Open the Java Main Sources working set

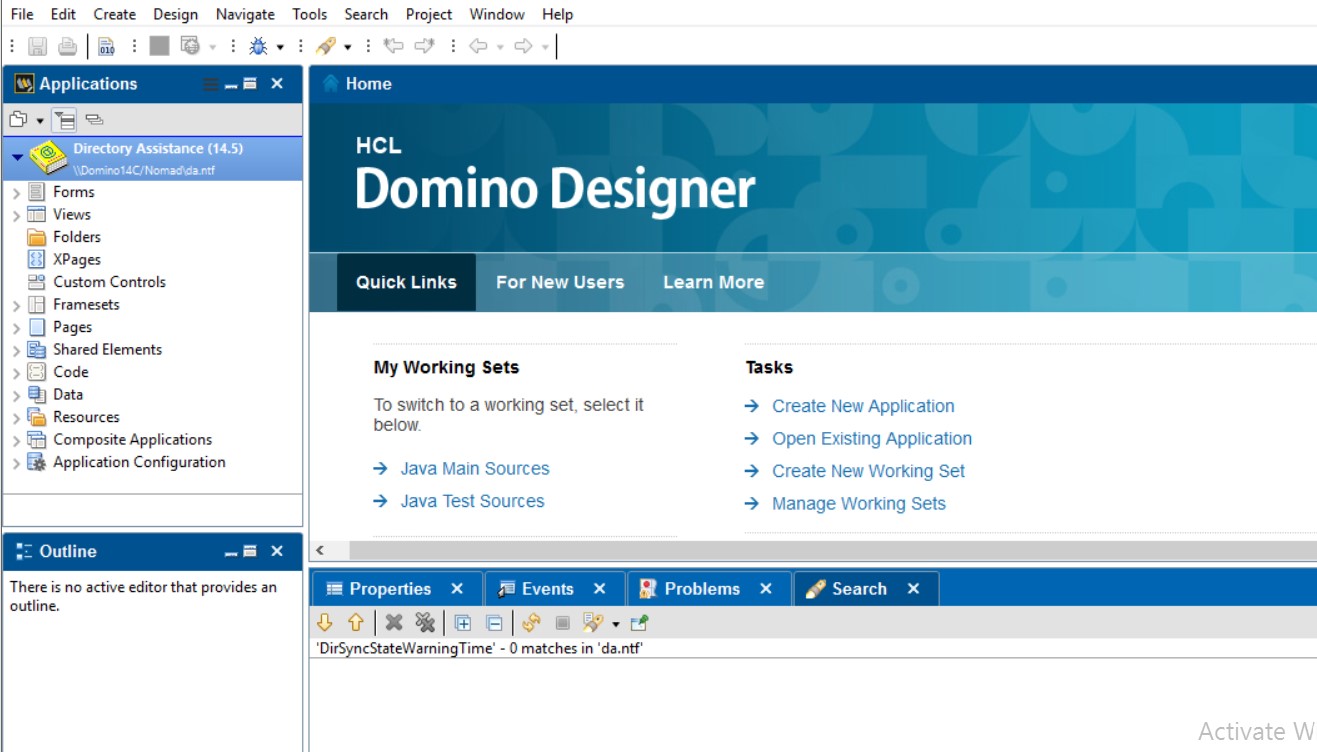tap(474, 468)
